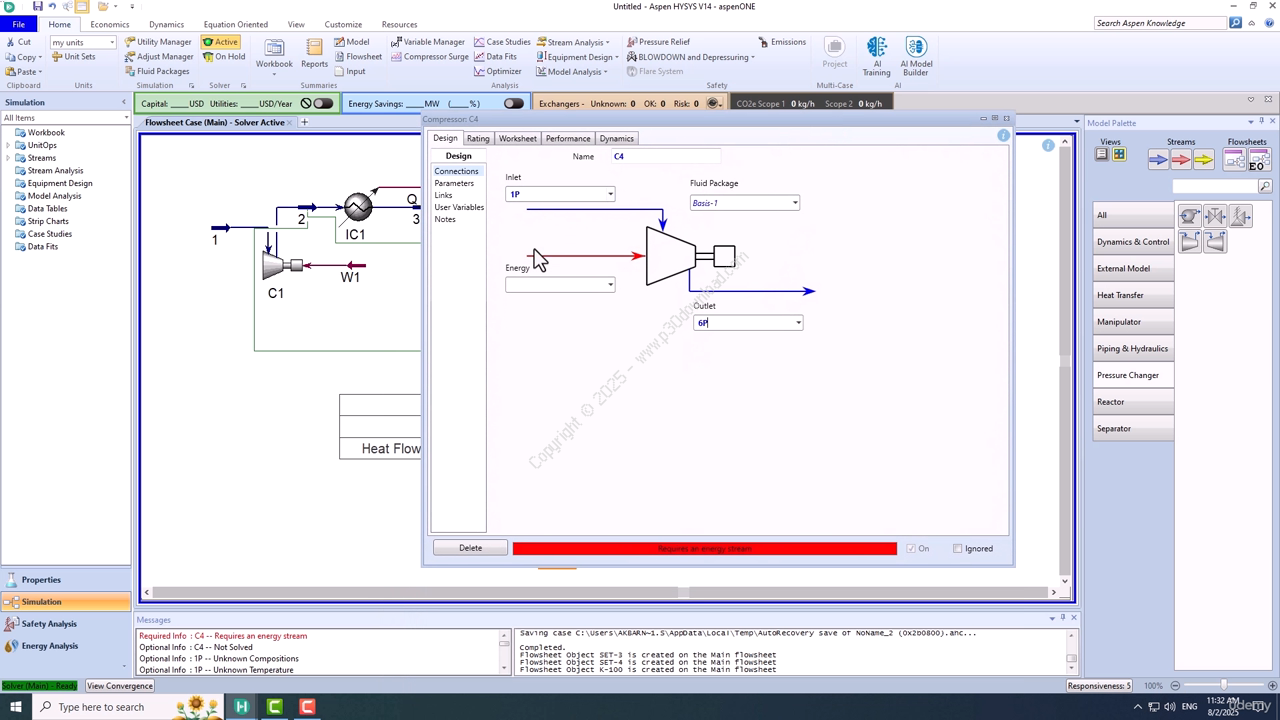The image size is (1280, 720).
Task: Delete the compressor C4
Action: tap(470, 548)
